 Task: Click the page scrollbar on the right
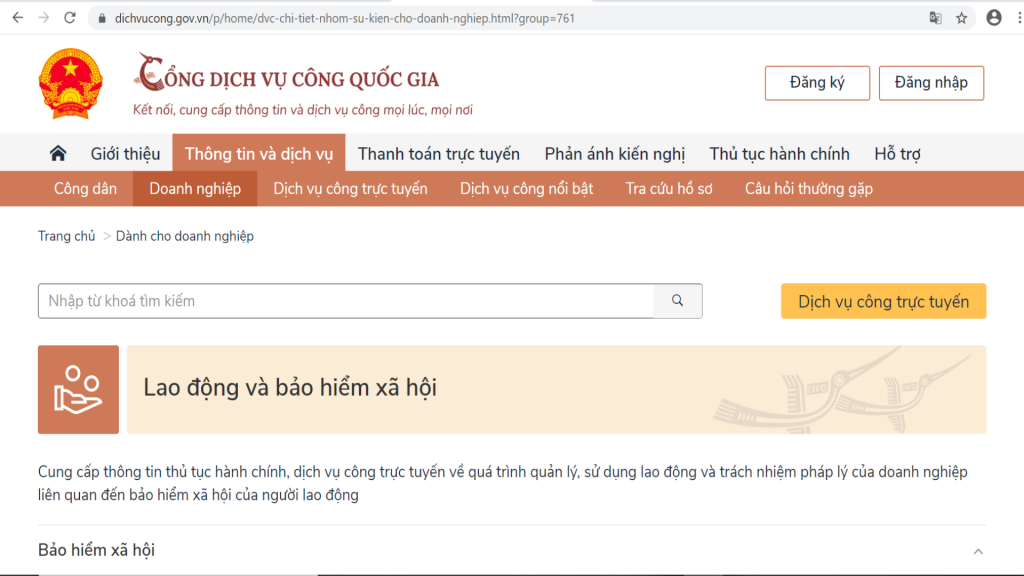pyautogui.click(x=1018, y=300)
